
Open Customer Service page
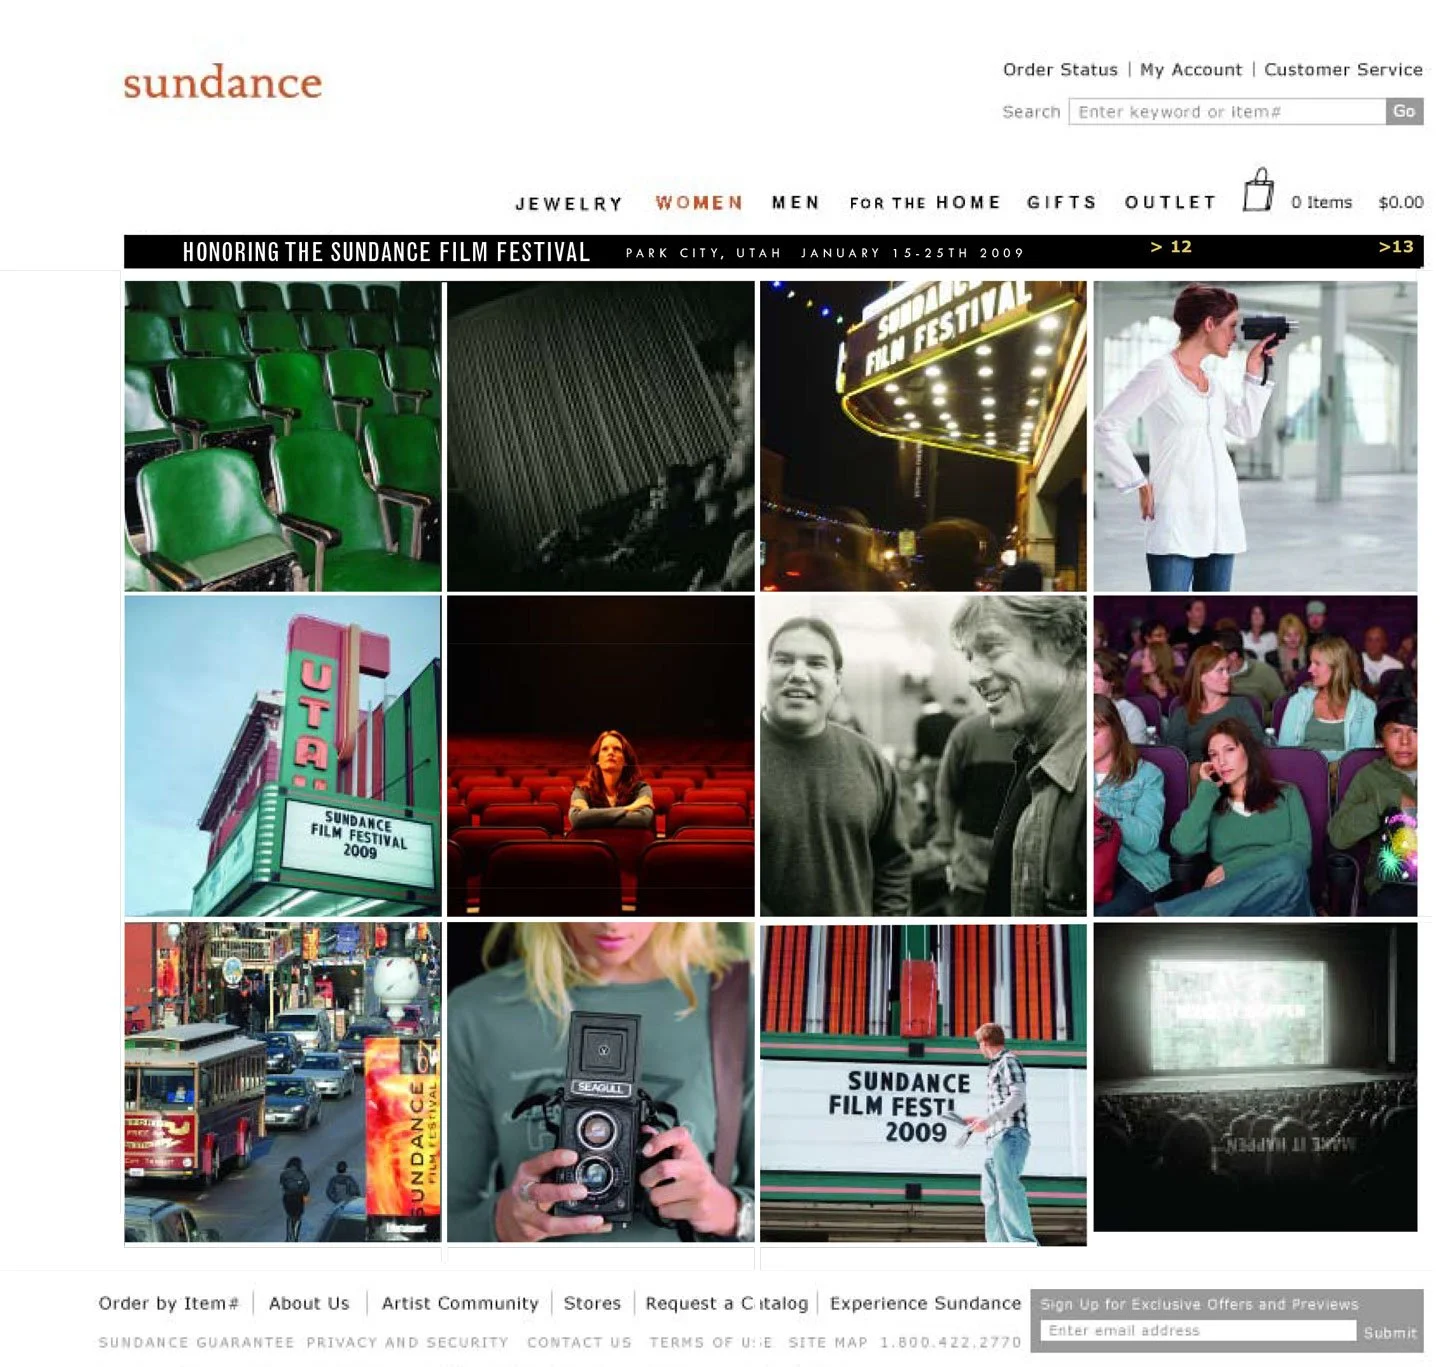tap(1343, 70)
